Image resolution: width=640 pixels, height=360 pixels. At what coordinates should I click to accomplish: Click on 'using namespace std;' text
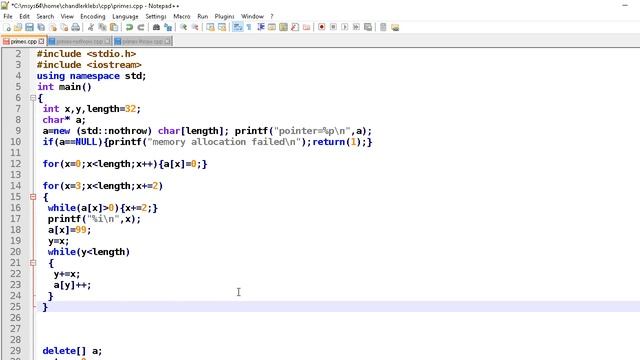tap(91, 76)
